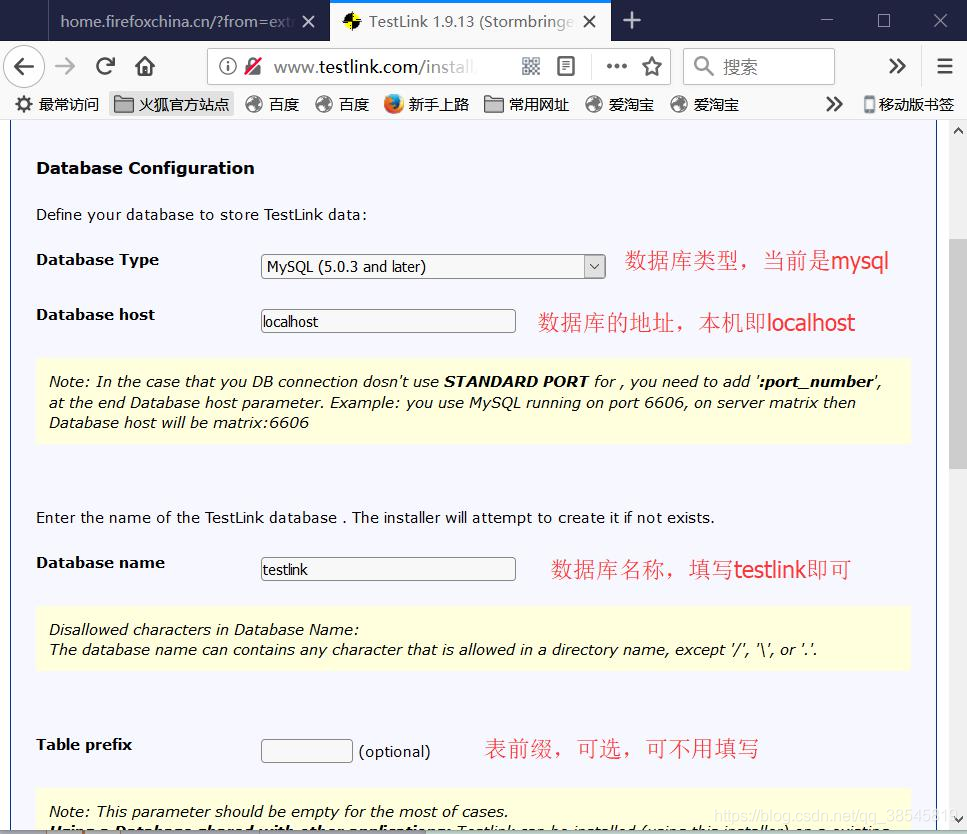The image size is (967, 834).
Task: Open the Database Type dropdown
Action: point(433,266)
